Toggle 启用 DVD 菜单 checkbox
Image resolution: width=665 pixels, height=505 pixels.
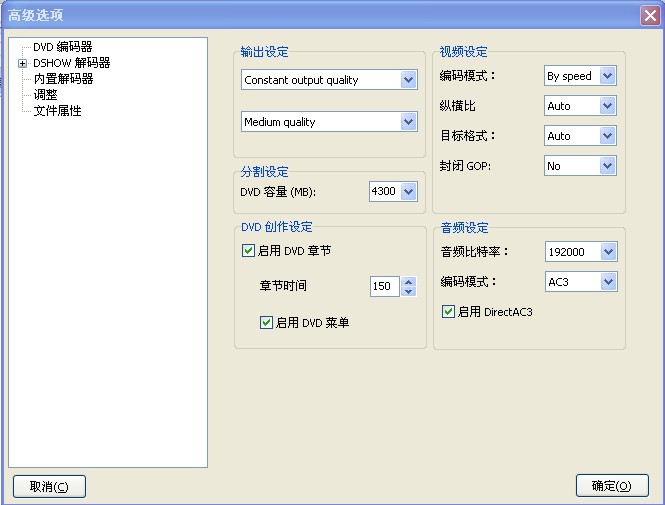tap(266, 323)
